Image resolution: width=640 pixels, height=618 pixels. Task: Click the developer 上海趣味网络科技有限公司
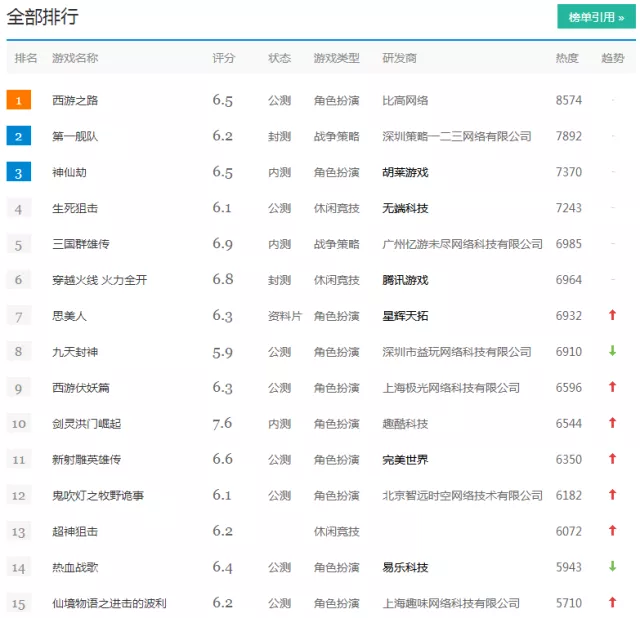[451, 603]
